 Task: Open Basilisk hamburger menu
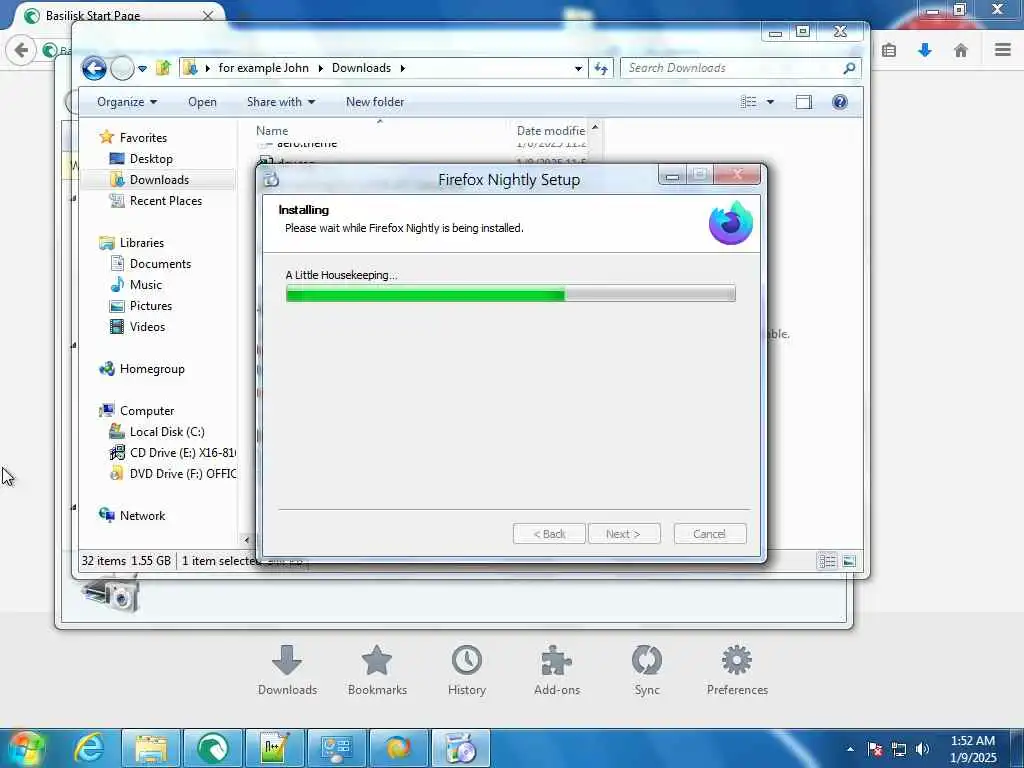tap(1003, 50)
